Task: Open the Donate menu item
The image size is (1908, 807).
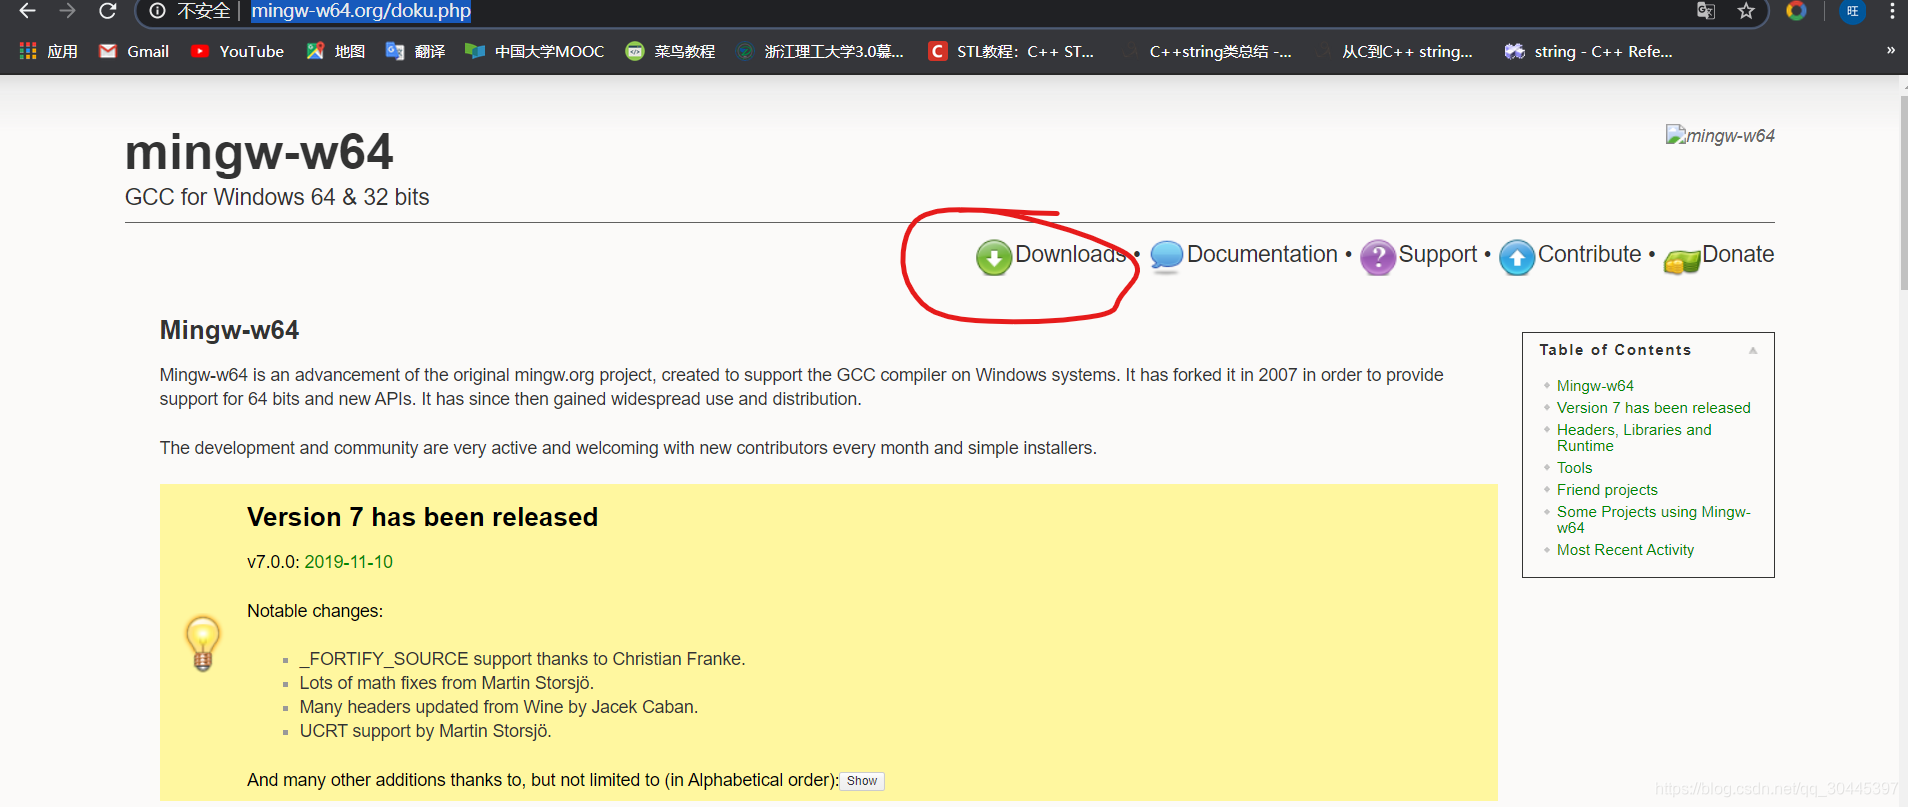Action: pos(1738,254)
